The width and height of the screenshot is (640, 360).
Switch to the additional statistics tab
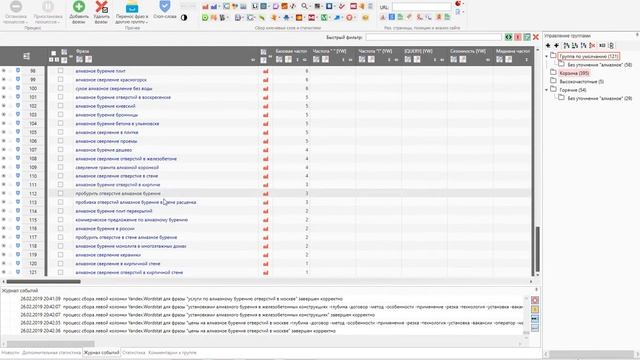coord(51,352)
